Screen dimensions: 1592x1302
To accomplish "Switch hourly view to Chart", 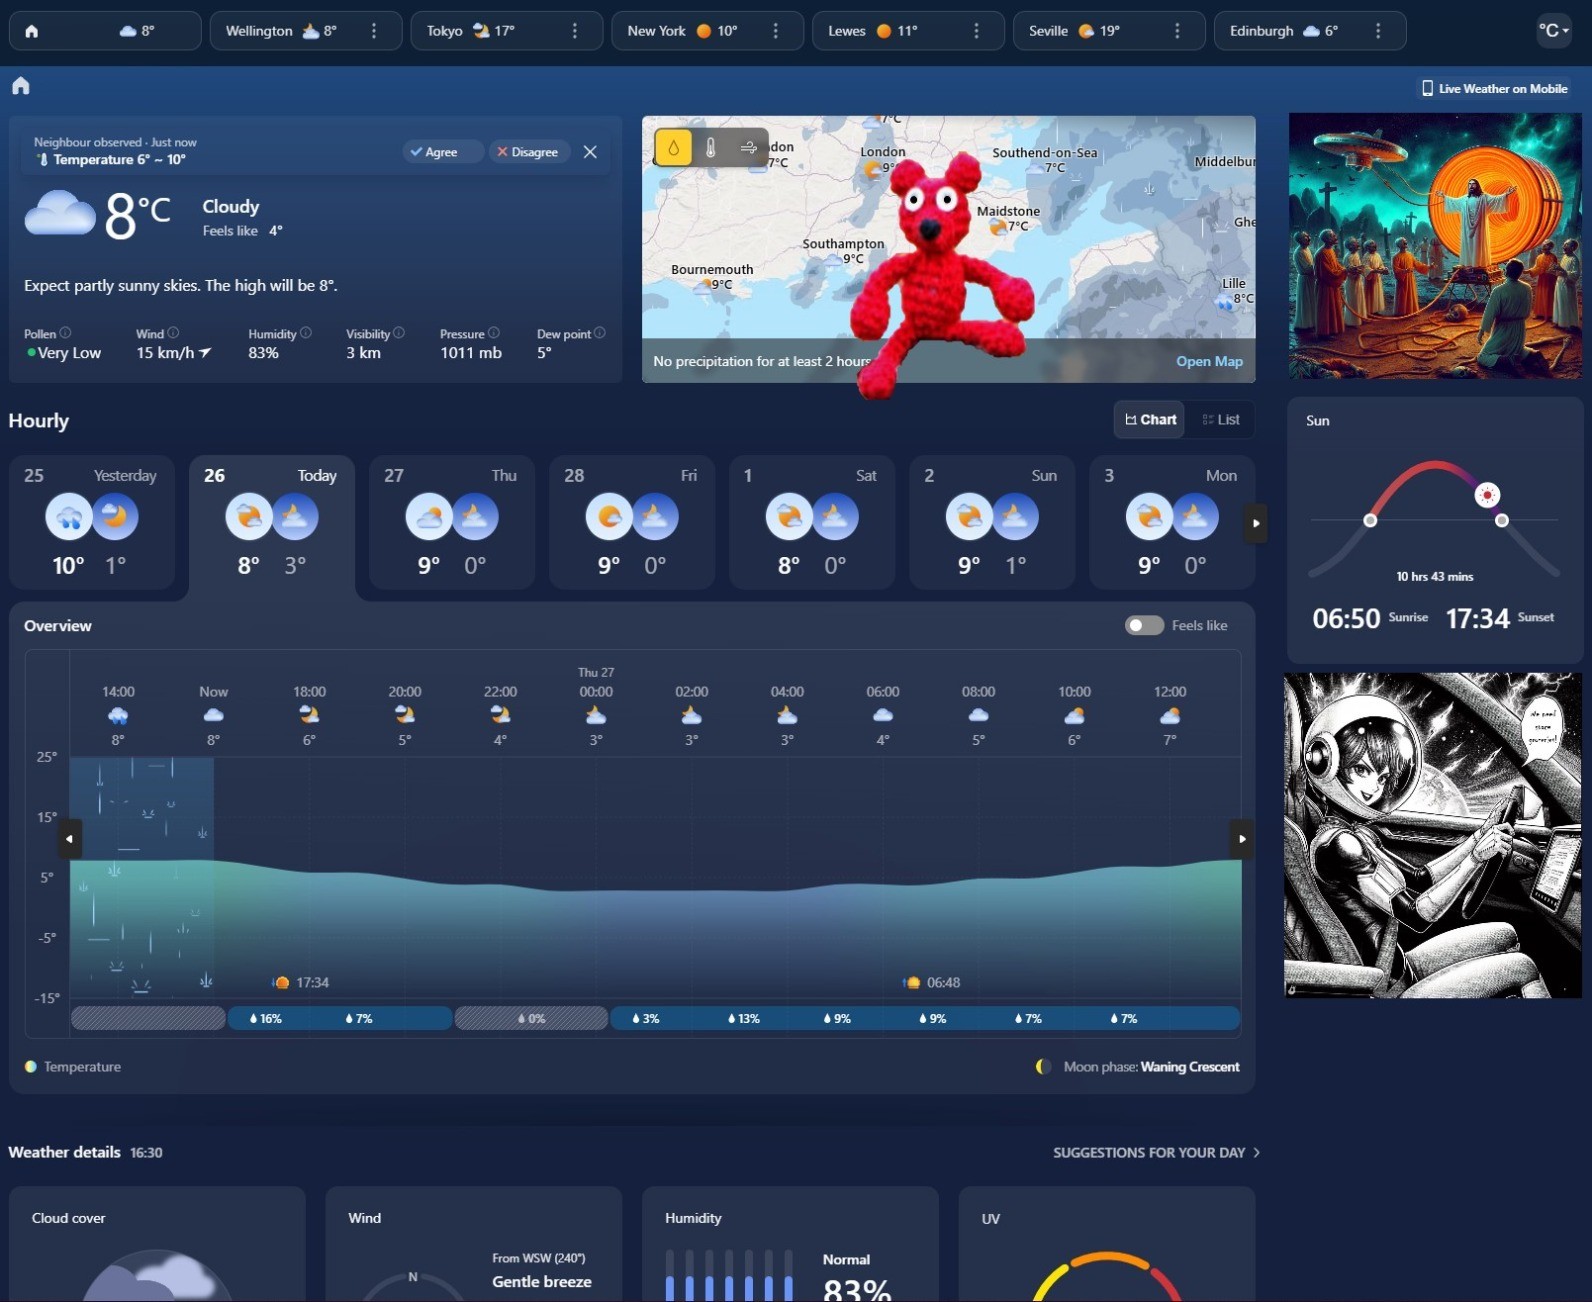I will point(1150,420).
